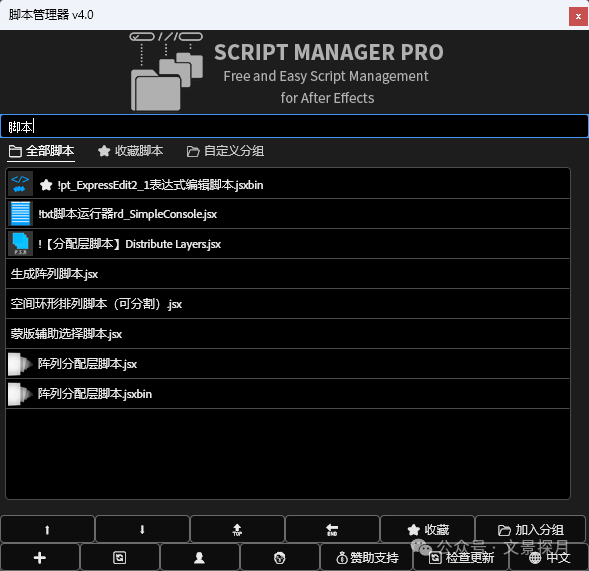Switch language with 中文 button
Screen dimensions: 589x571
point(549,557)
